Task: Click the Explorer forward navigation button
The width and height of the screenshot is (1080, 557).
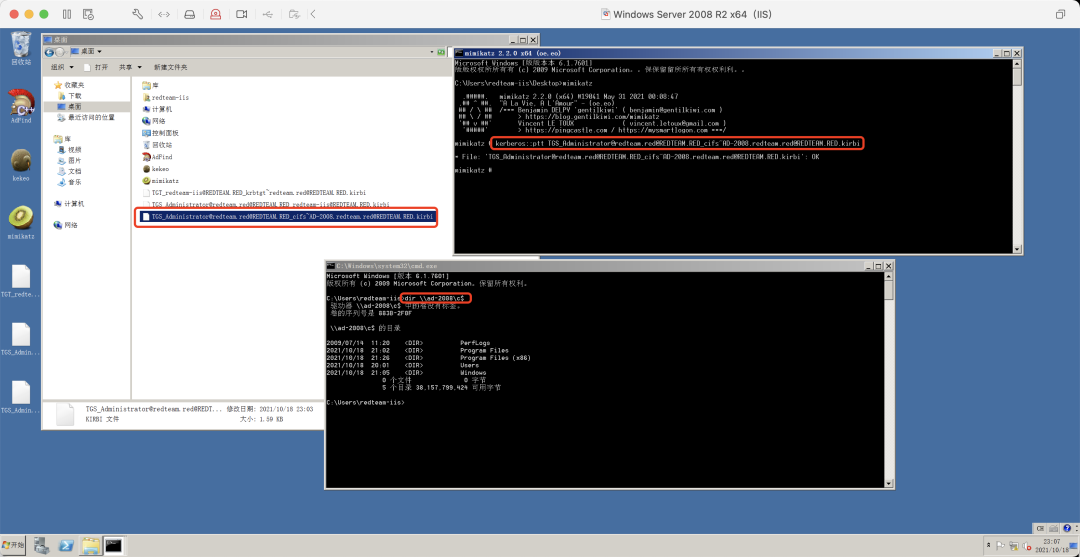Action: 61,52
